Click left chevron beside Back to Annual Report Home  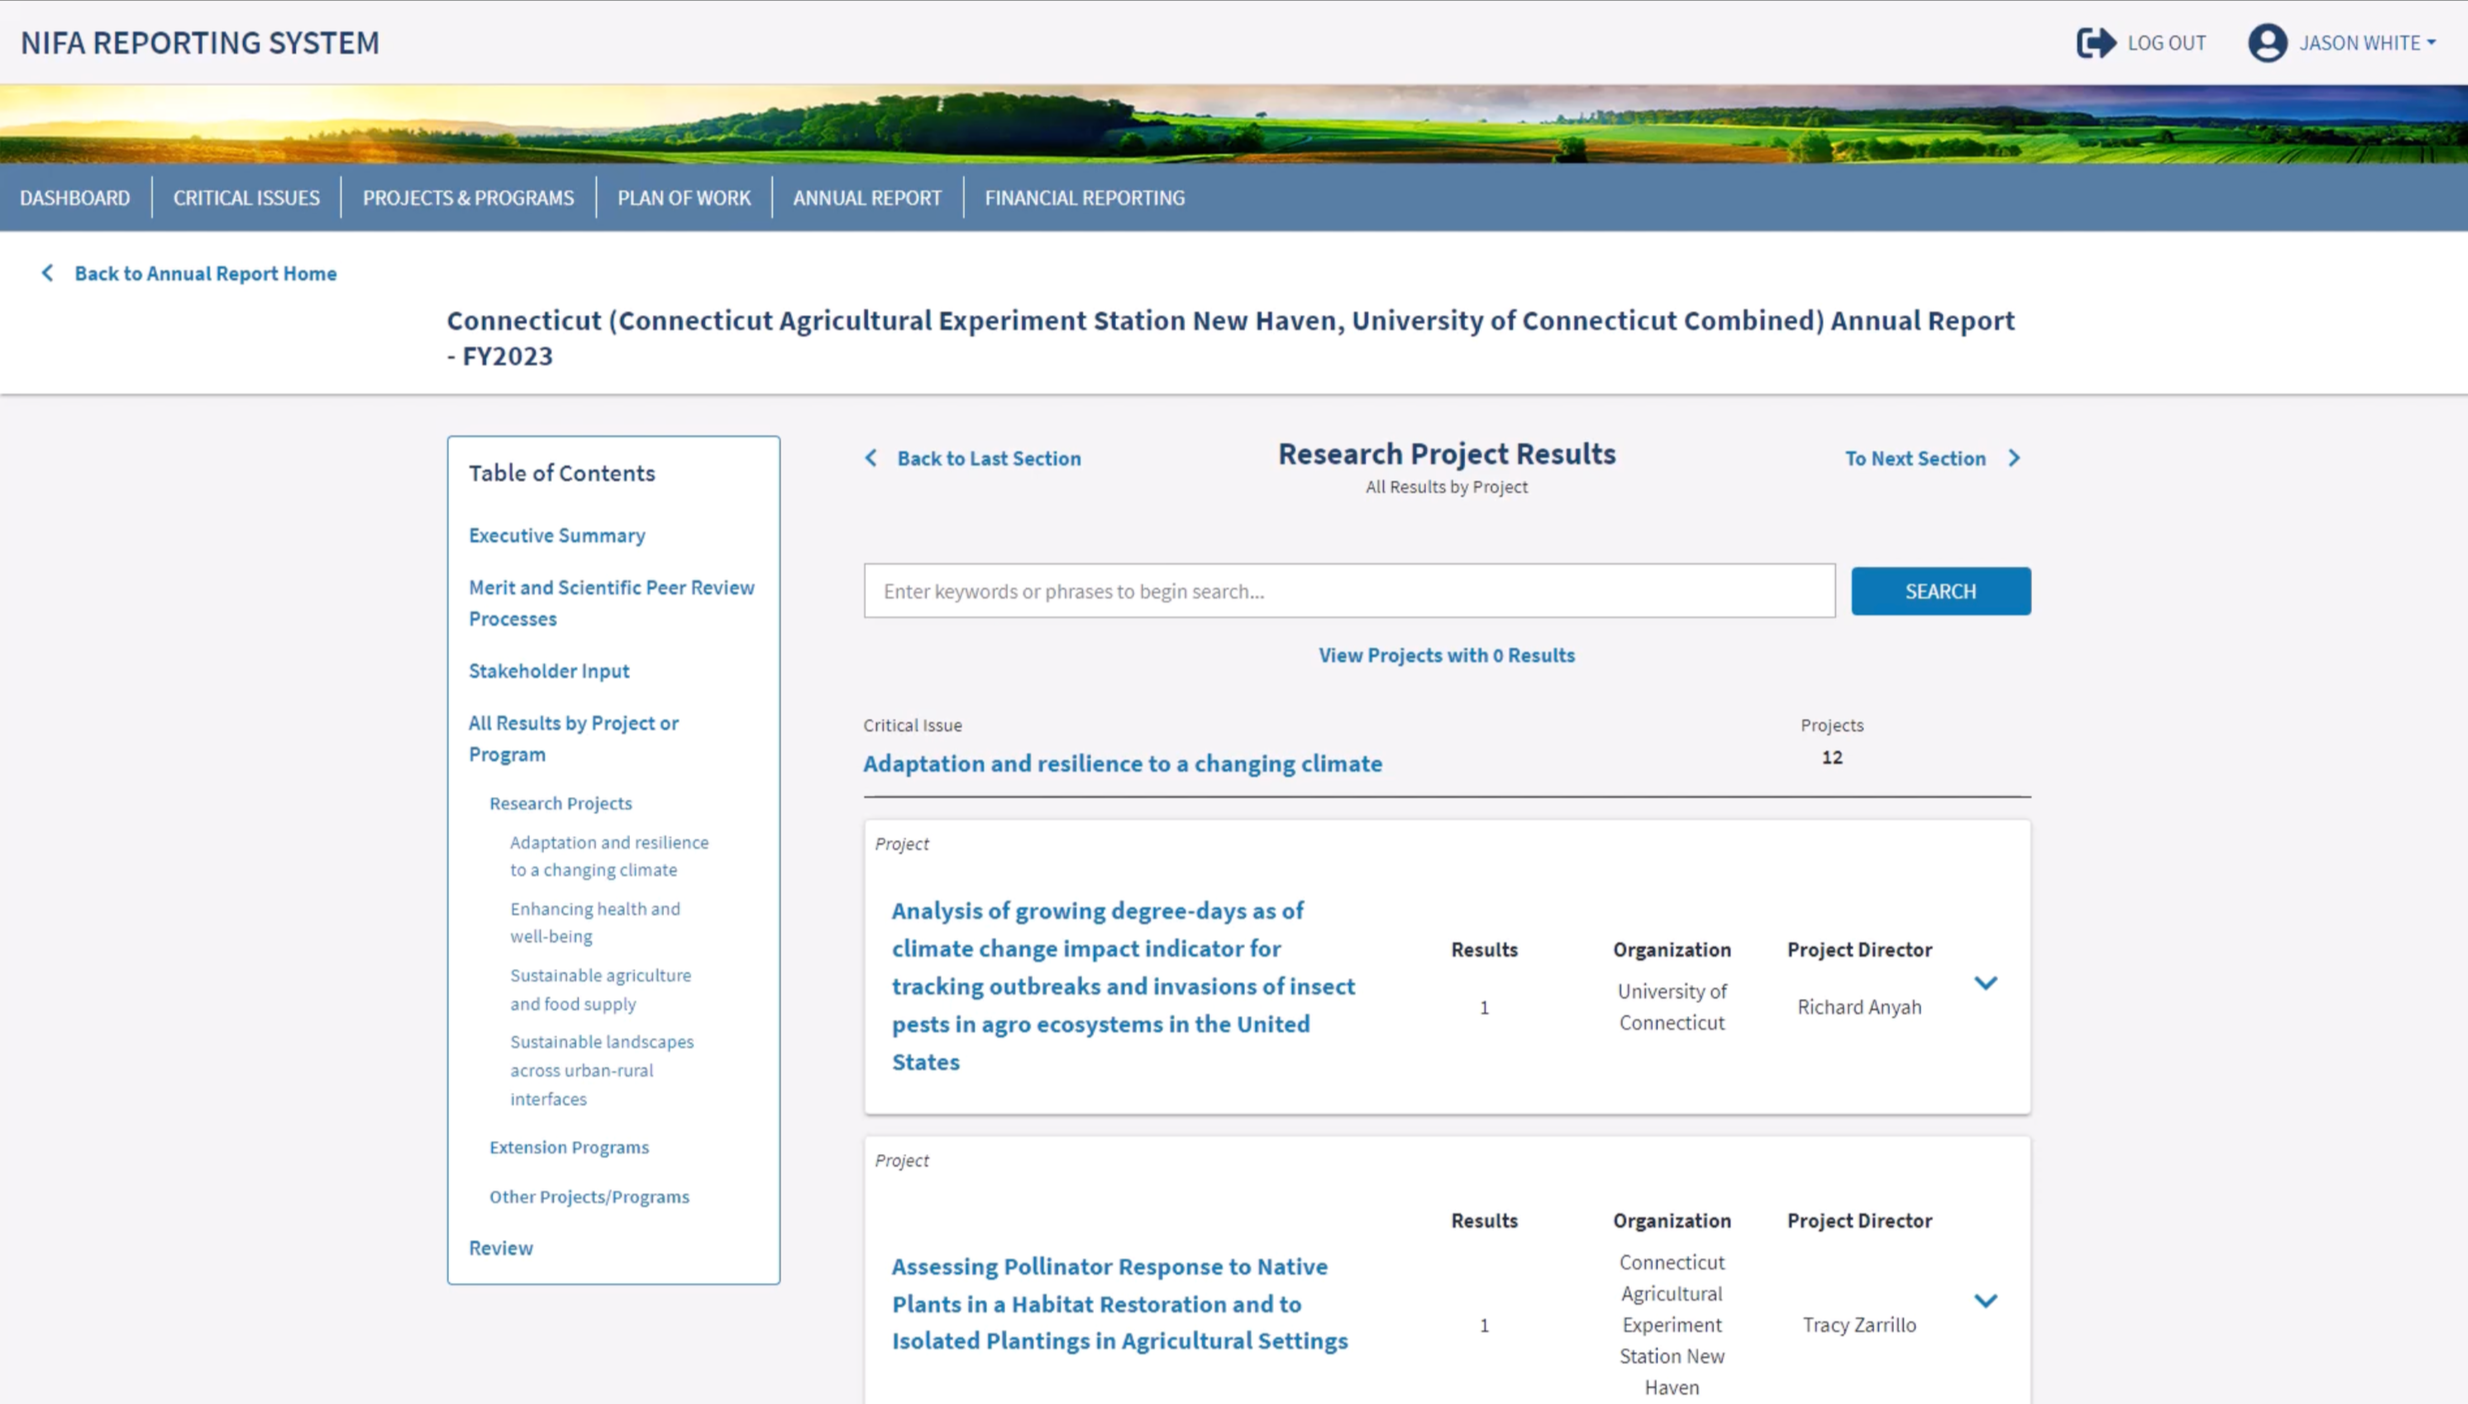coord(47,273)
